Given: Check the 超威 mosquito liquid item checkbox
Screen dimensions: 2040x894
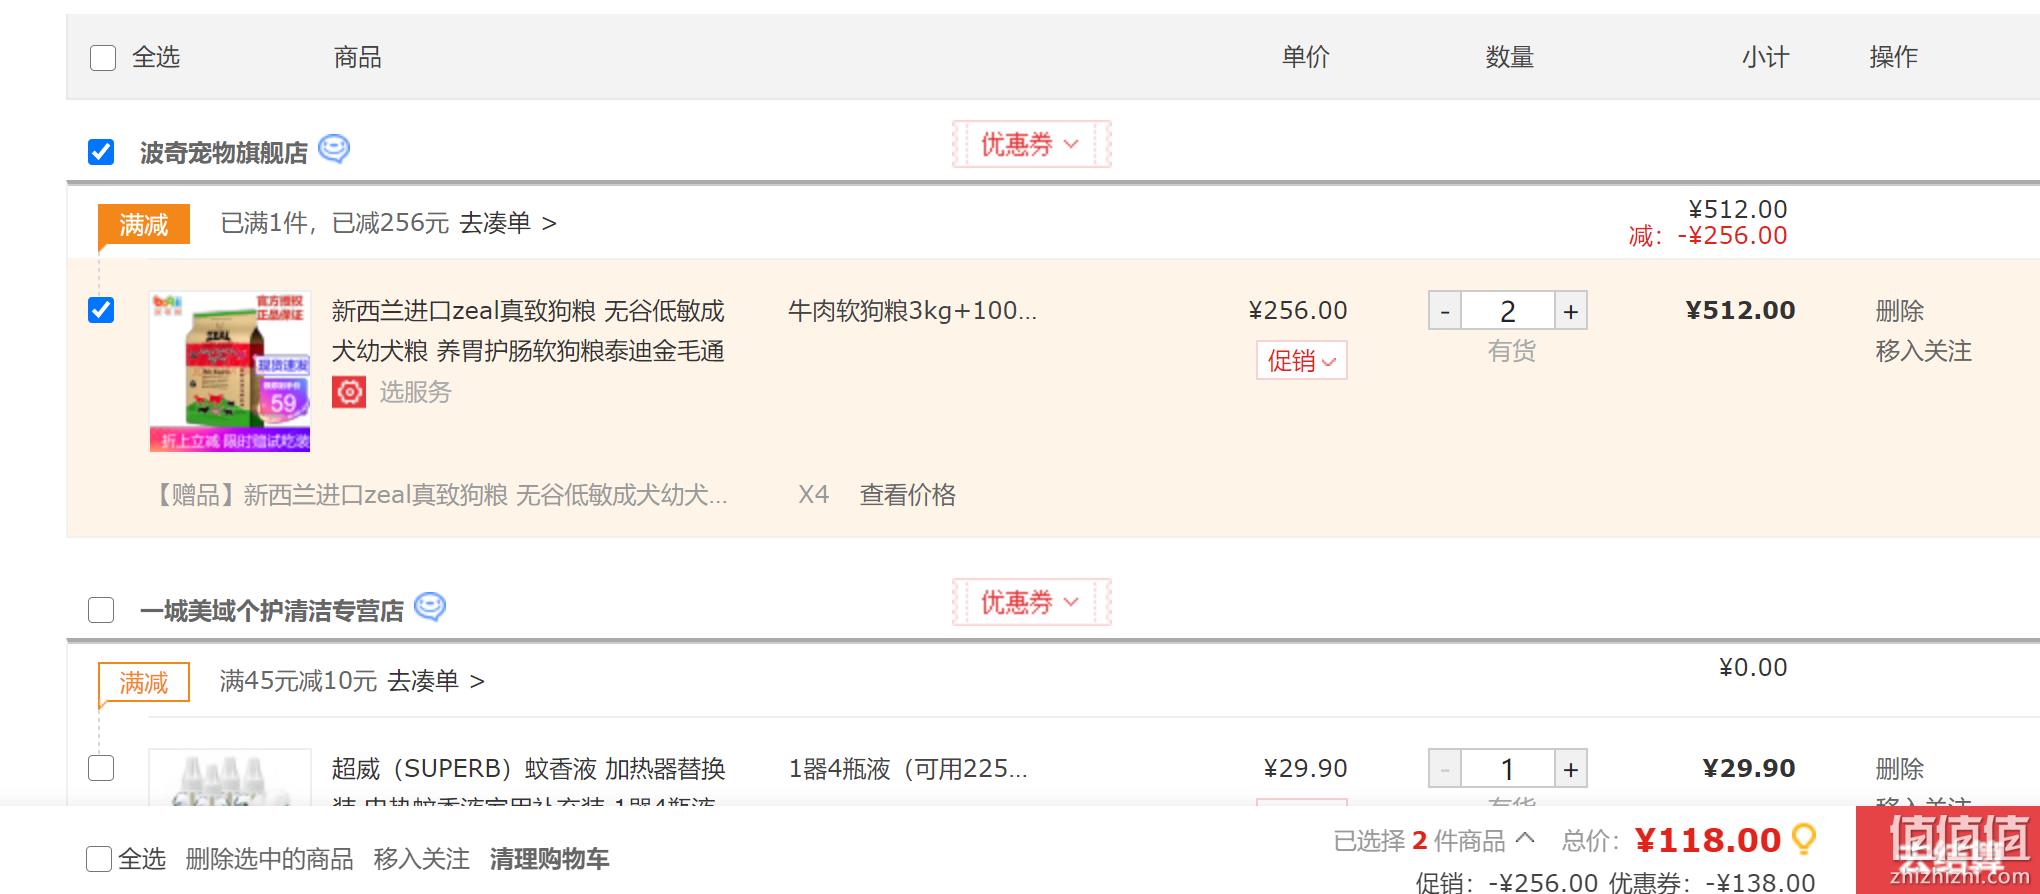Looking at the screenshot, I should coord(101,768).
